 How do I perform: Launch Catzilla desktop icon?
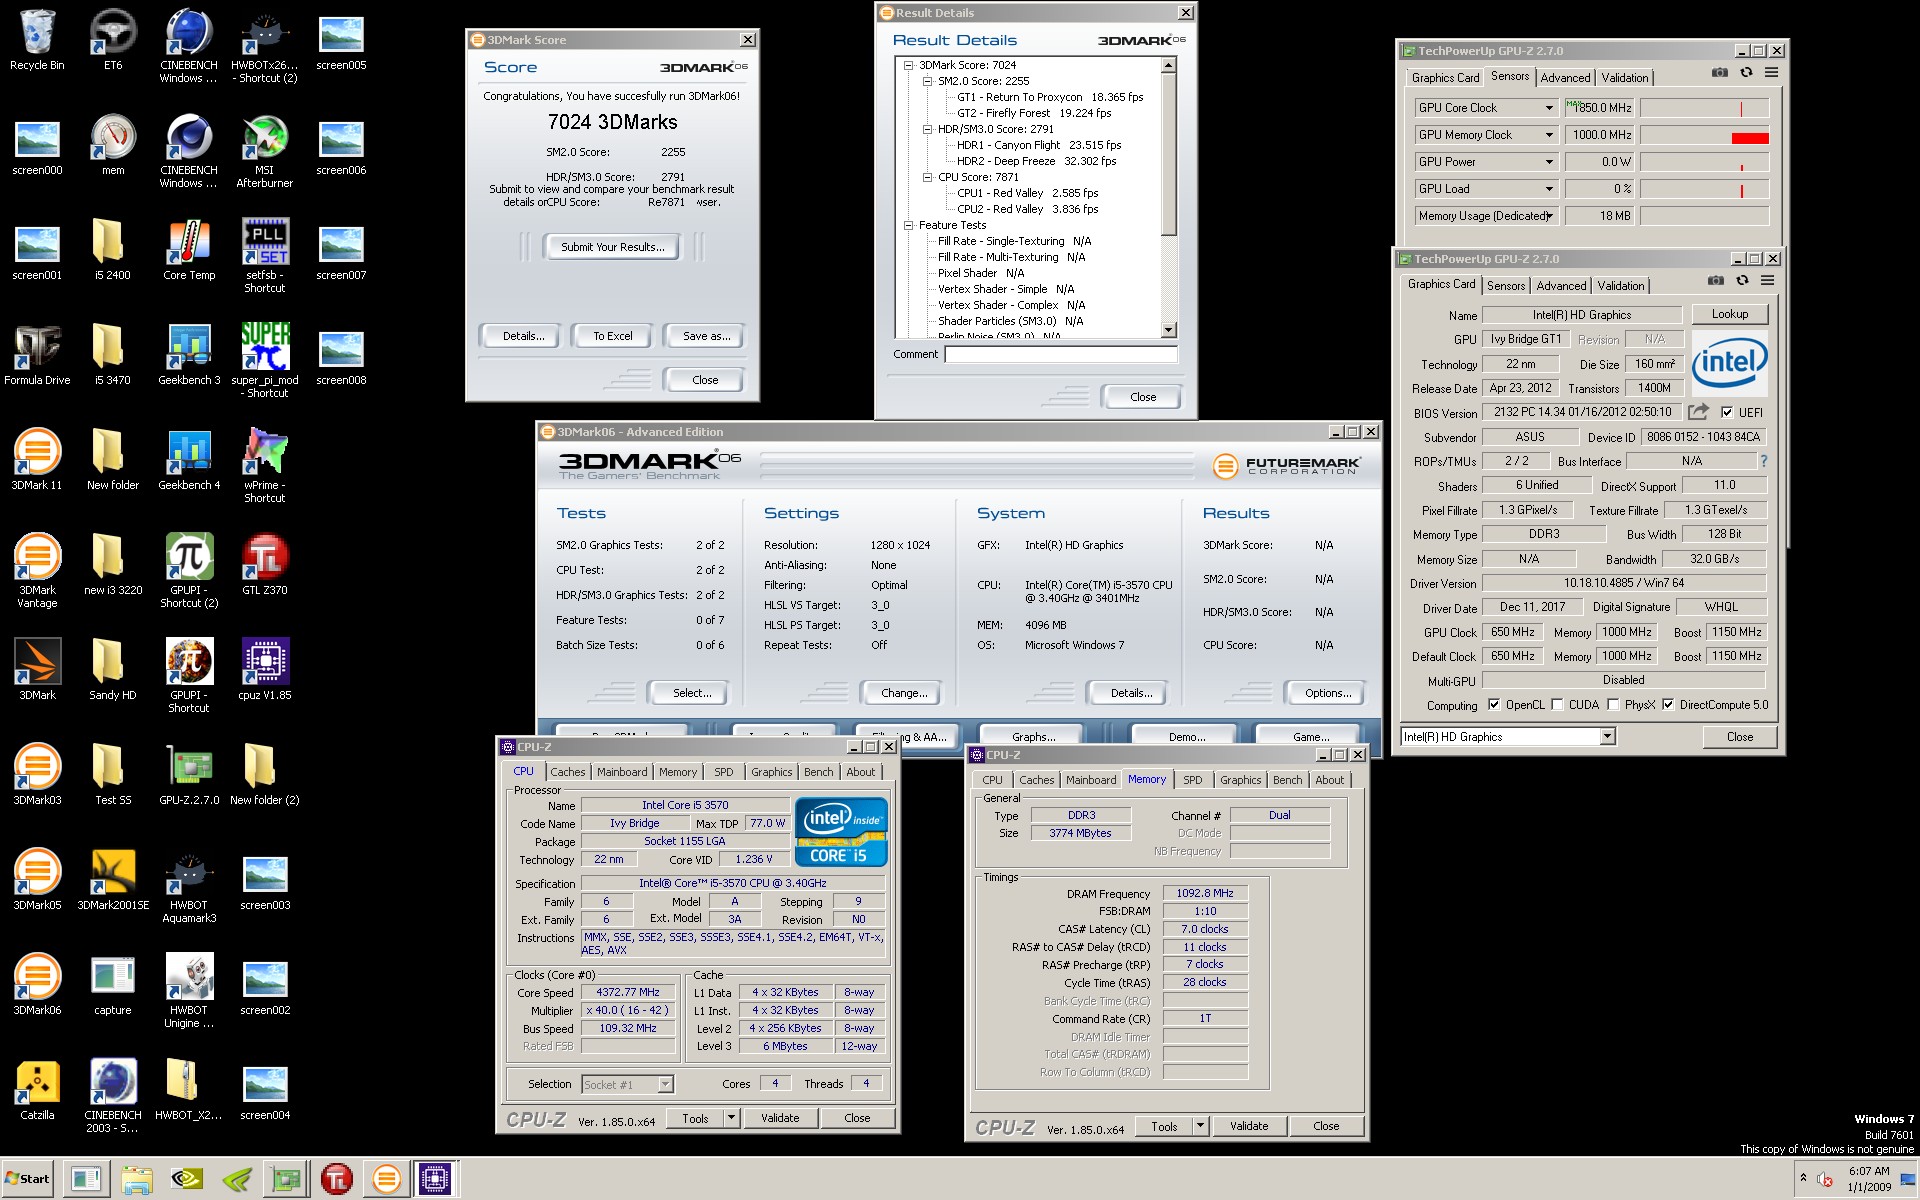(37, 1090)
